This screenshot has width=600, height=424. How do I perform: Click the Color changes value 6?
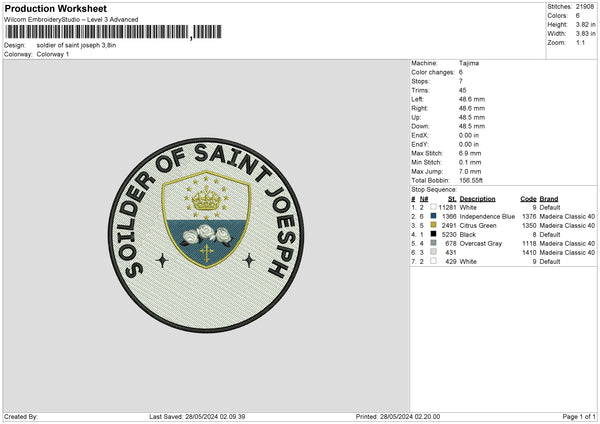click(461, 72)
